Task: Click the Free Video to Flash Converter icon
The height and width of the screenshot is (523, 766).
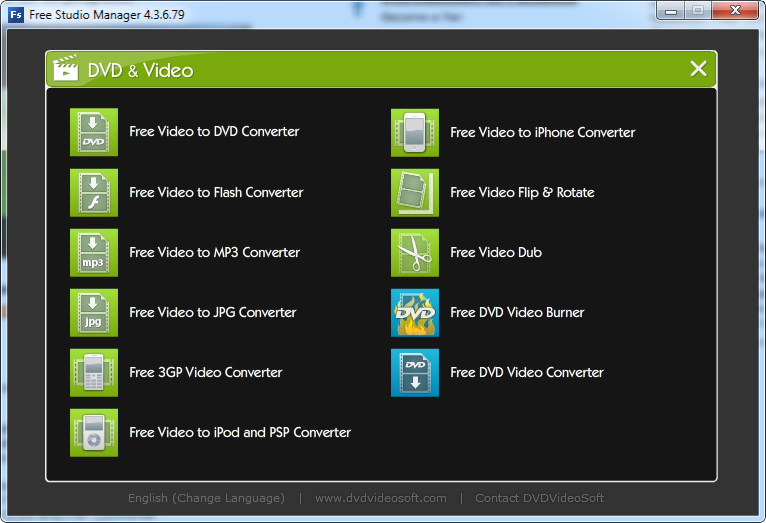Action: pyautogui.click(x=94, y=192)
